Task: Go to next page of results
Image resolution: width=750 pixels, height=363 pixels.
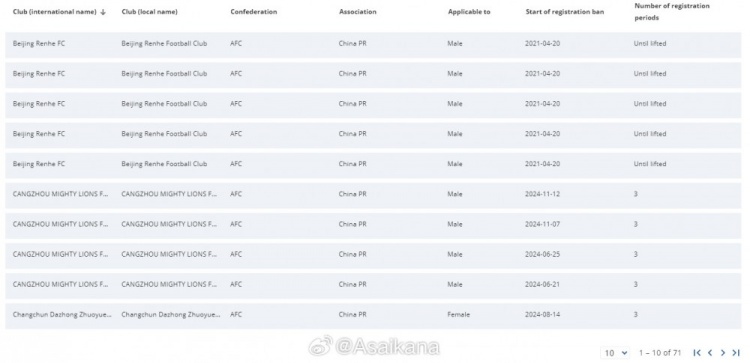Action: [x=723, y=353]
